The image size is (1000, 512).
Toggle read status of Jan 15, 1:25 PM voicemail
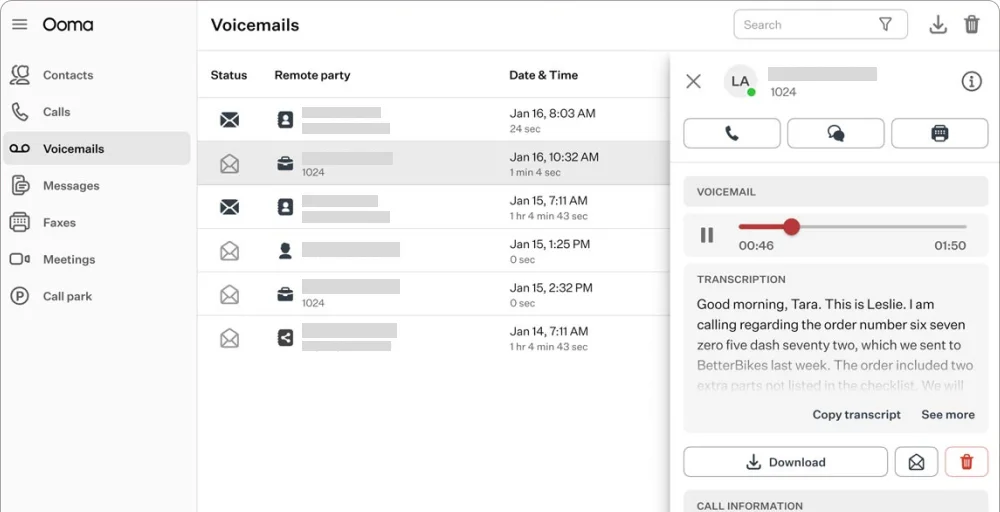(230, 251)
